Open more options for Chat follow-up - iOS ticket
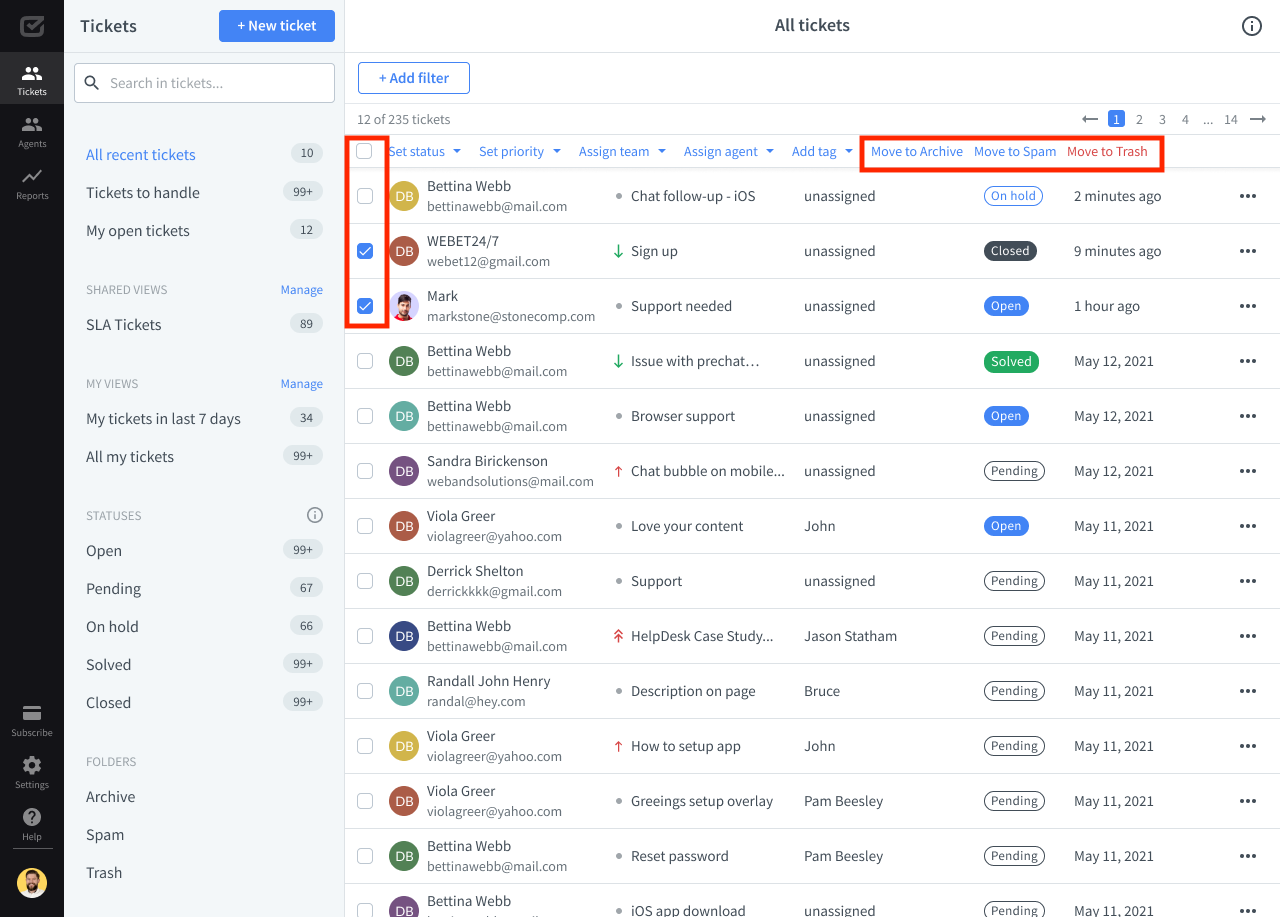The width and height of the screenshot is (1280, 917). 1248,196
